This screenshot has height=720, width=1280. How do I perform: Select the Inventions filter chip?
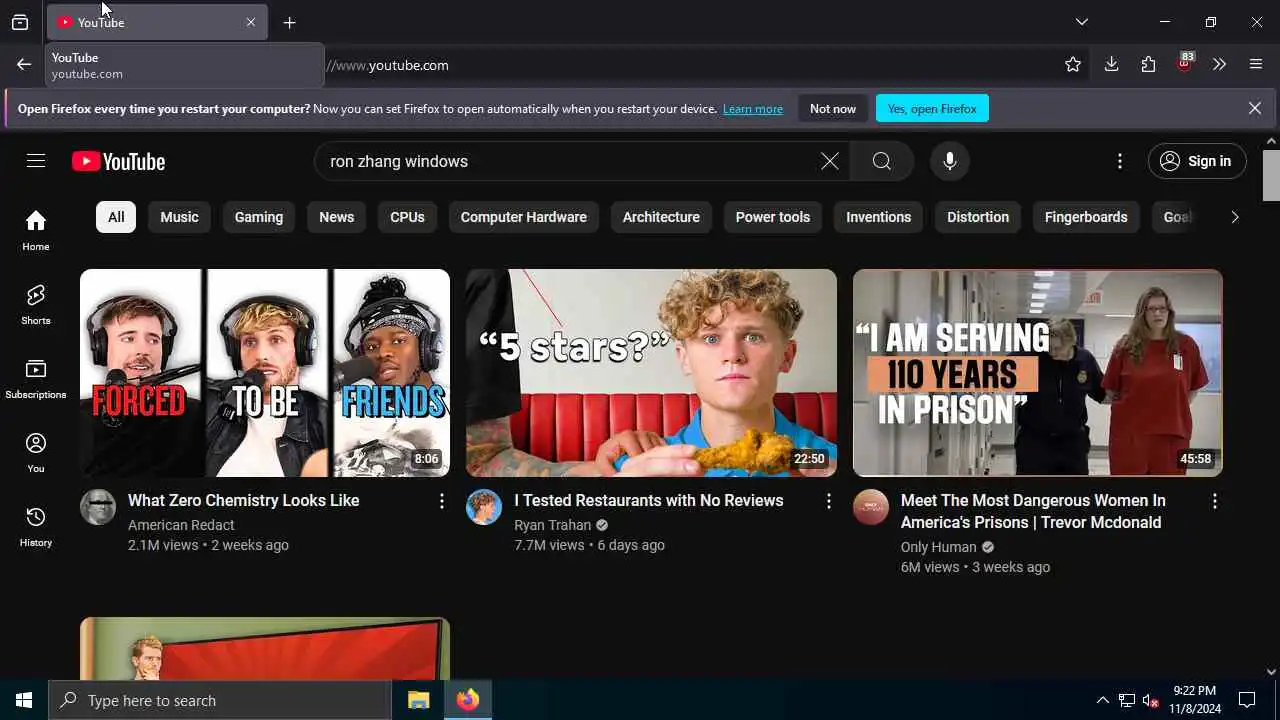click(879, 217)
